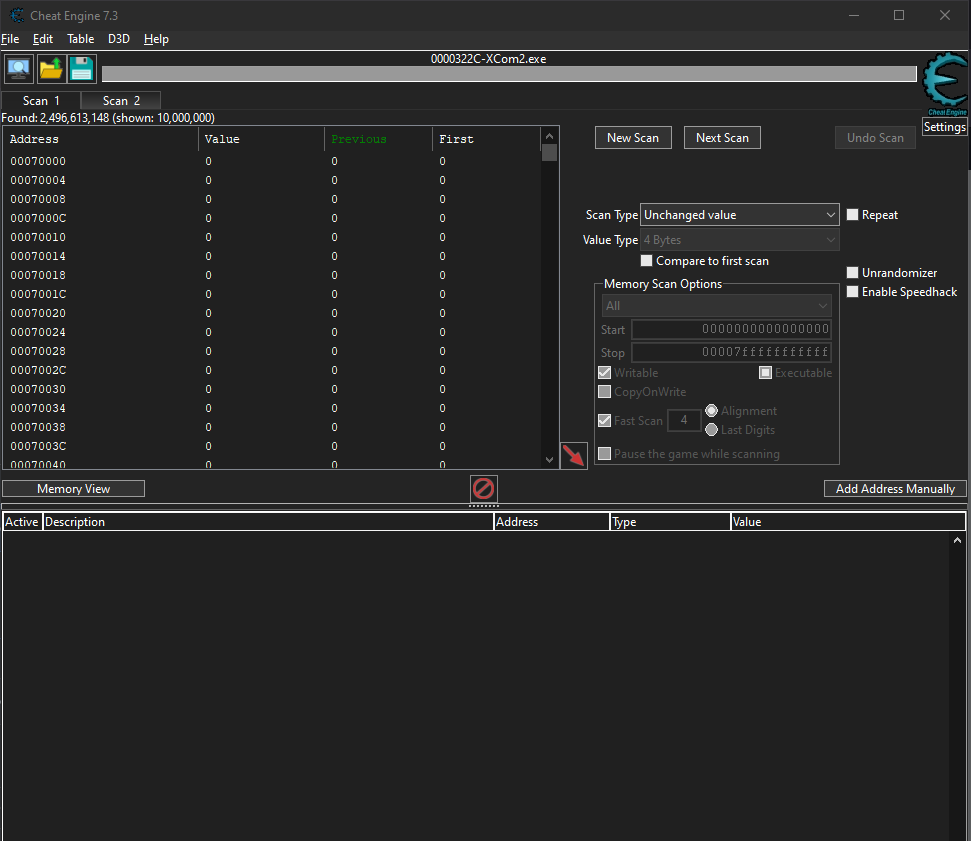Open Cheat Engine Settings
The width and height of the screenshot is (971, 841).
pos(944,126)
